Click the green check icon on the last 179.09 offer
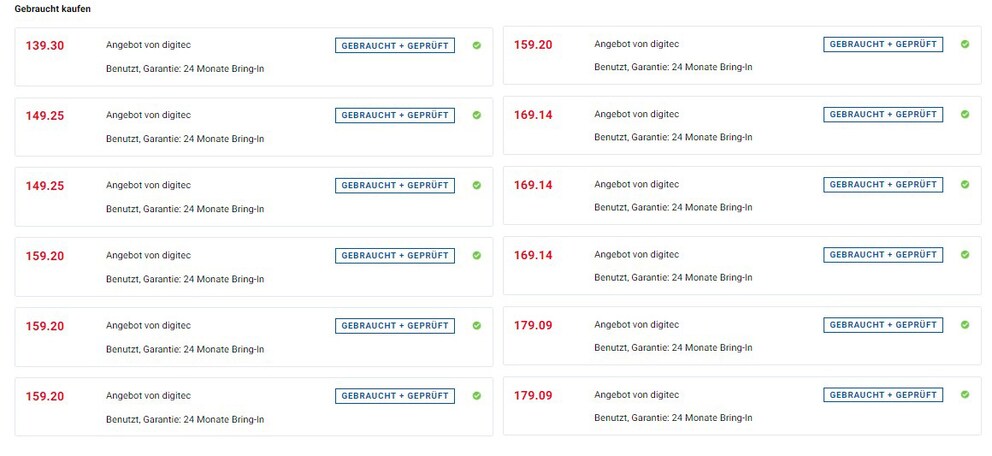 965,395
